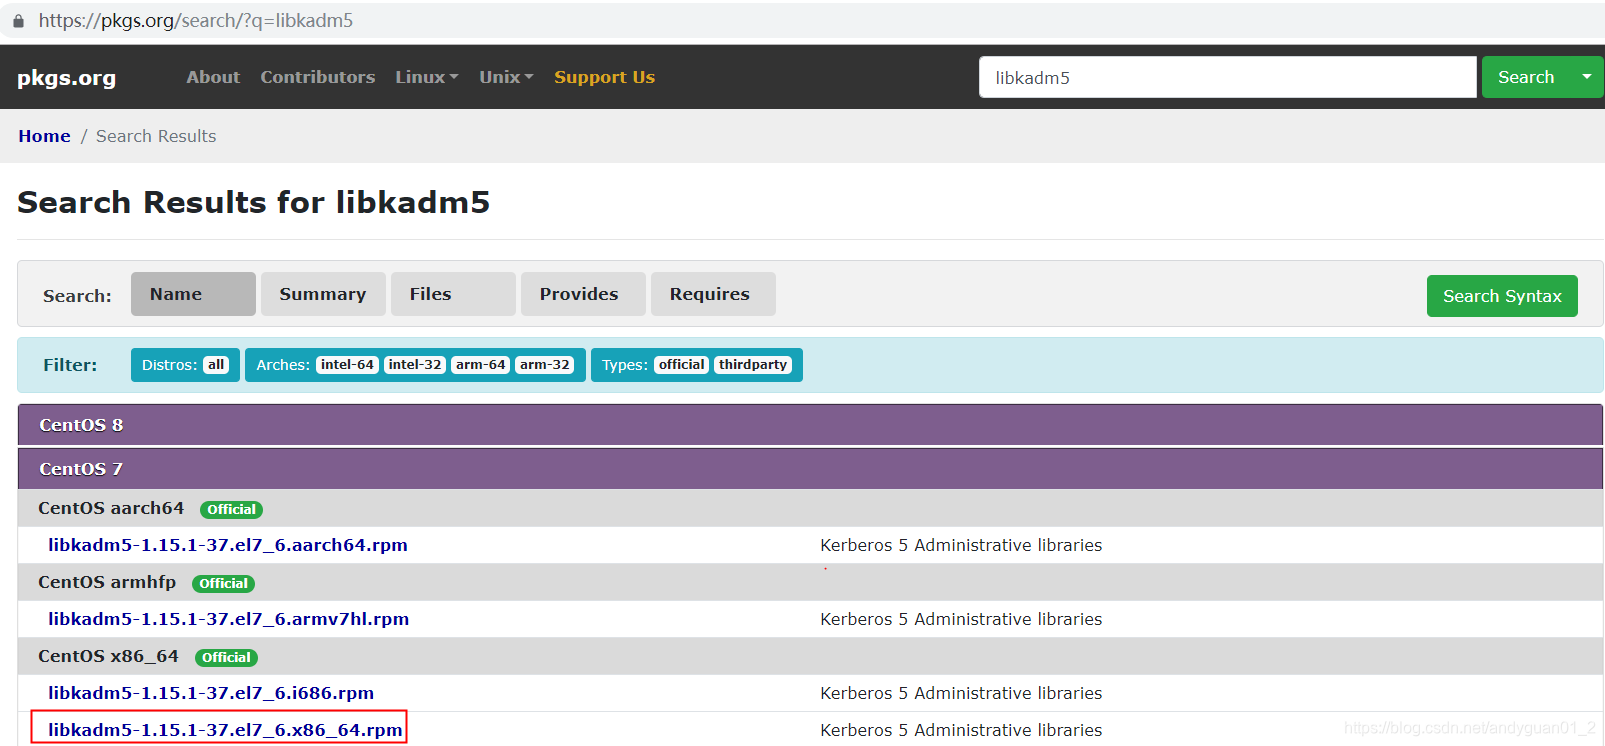Select the Name search tab
This screenshot has width=1605, height=746.
pyautogui.click(x=193, y=294)
